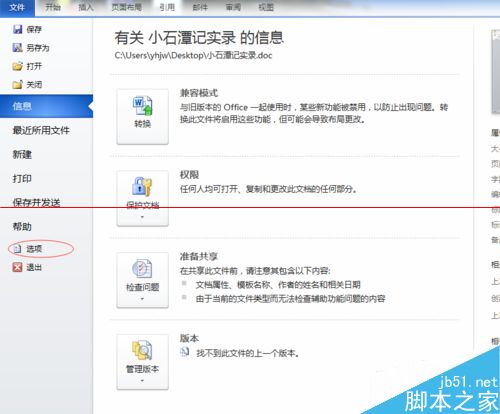The width and height of the screenshot is (500, 414).
Task: Click the document title 有关 小石潭记实录 的信息
Action: pos(199,37)
